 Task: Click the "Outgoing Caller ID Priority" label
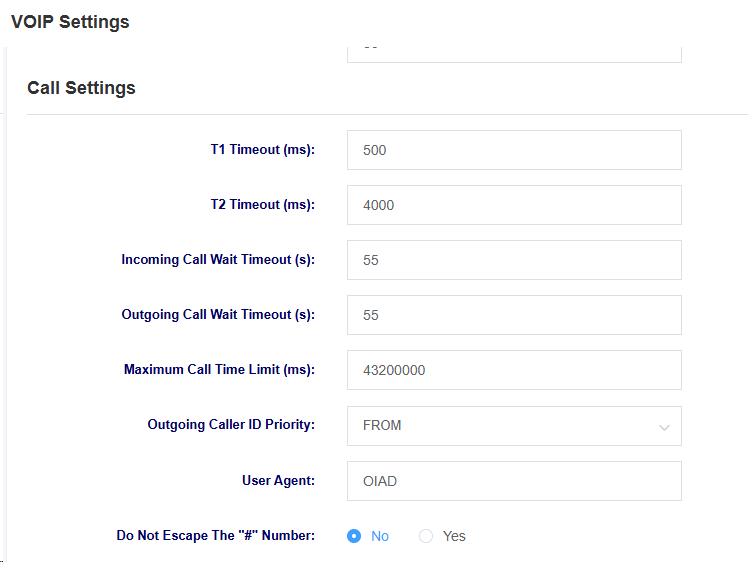(x=231, y=425)
